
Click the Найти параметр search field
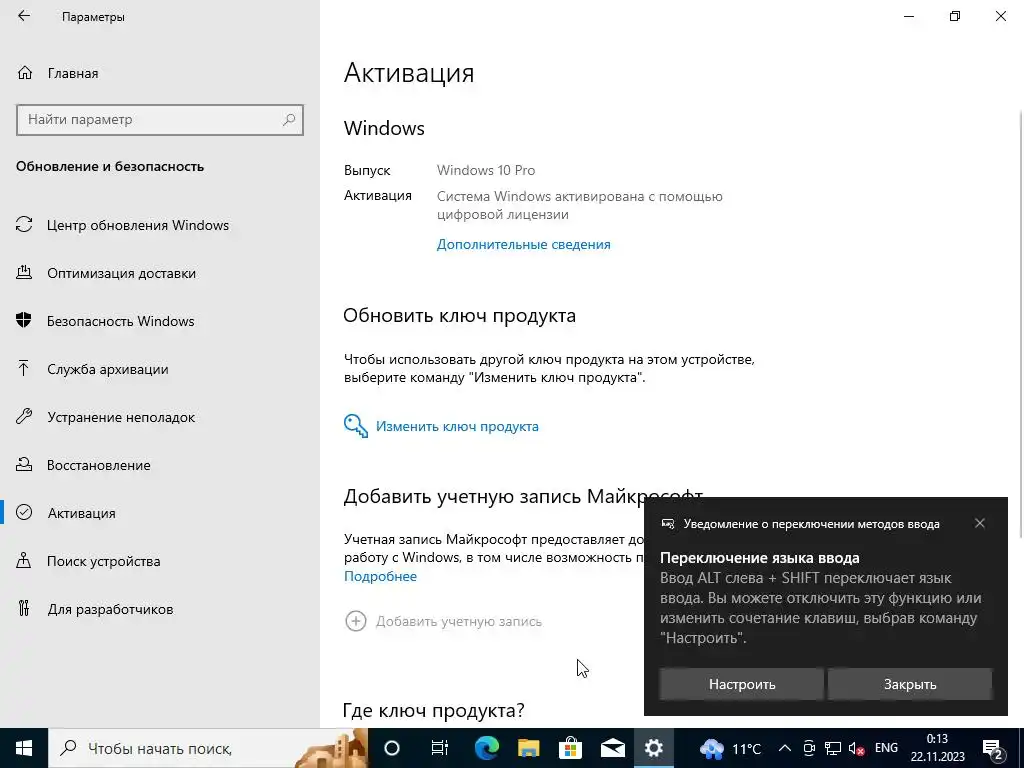160,120
